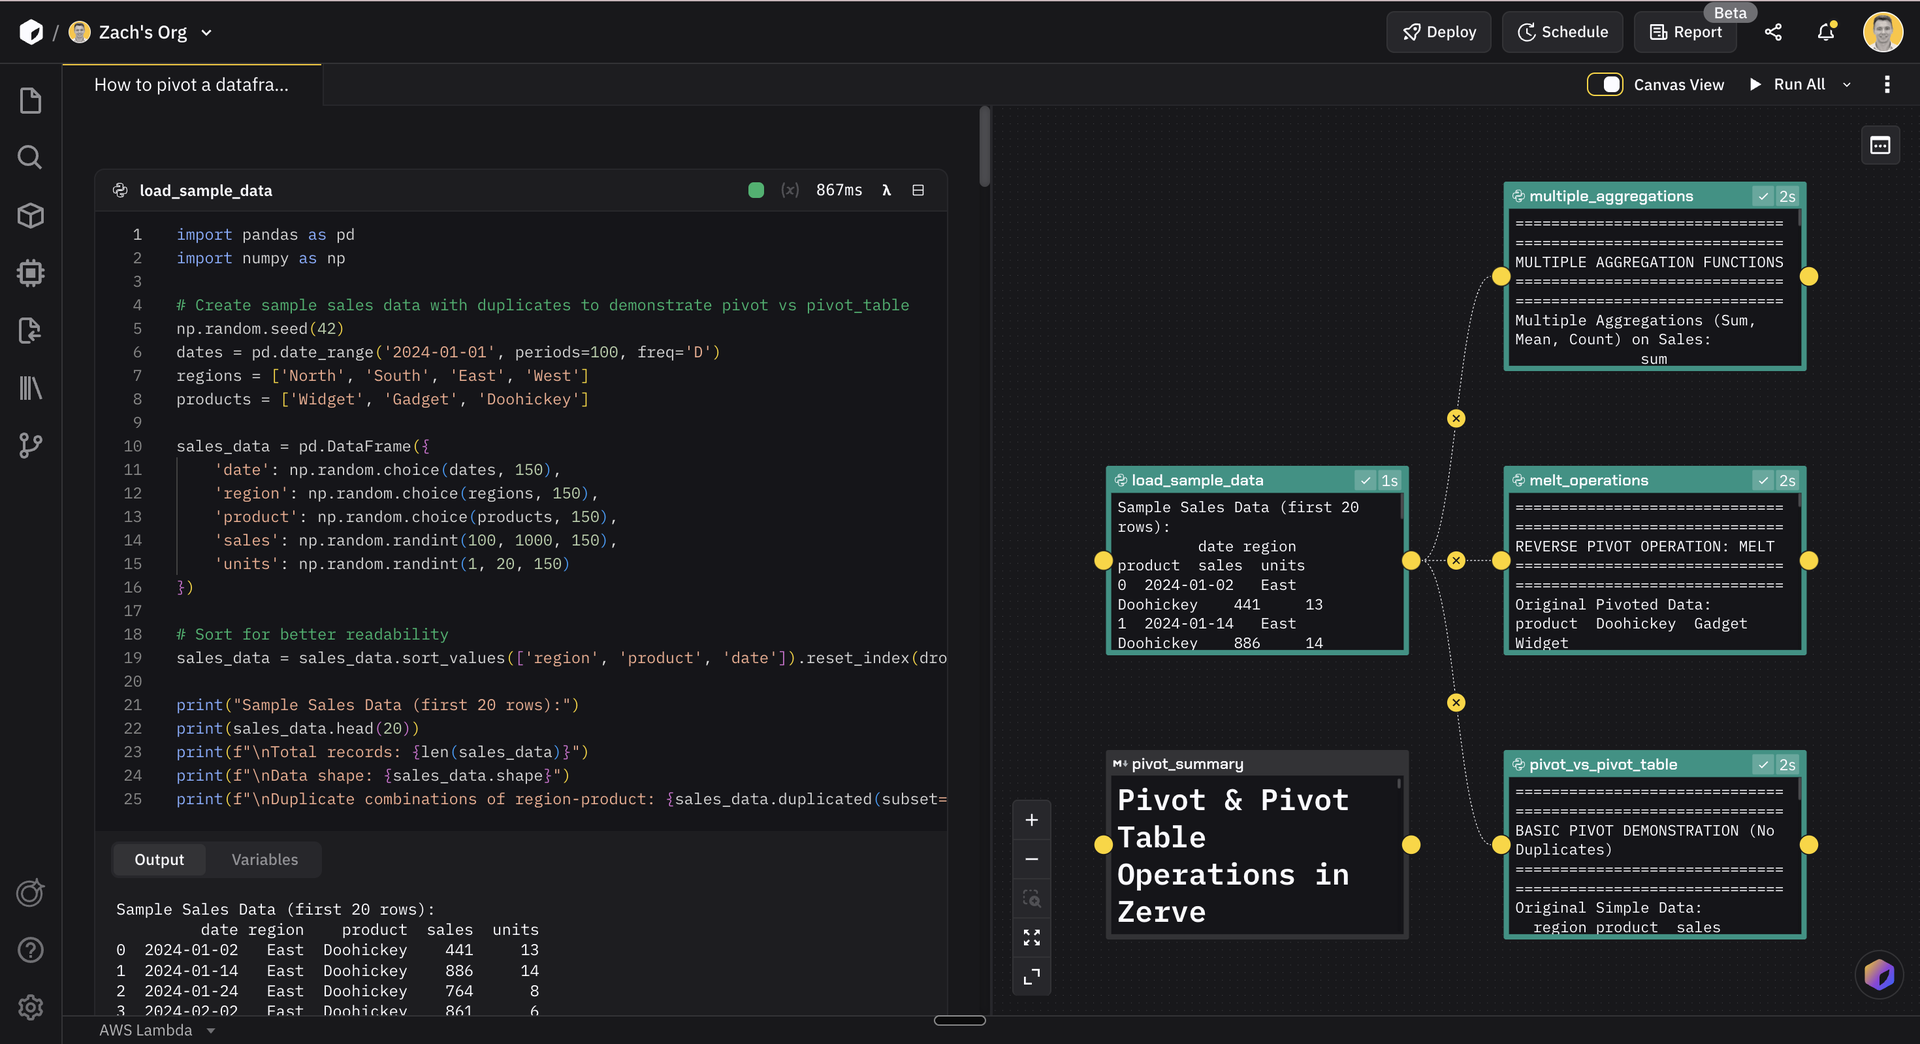Open the git branch icon in sidebar
1920x1044 pixels.
point(31,445)
